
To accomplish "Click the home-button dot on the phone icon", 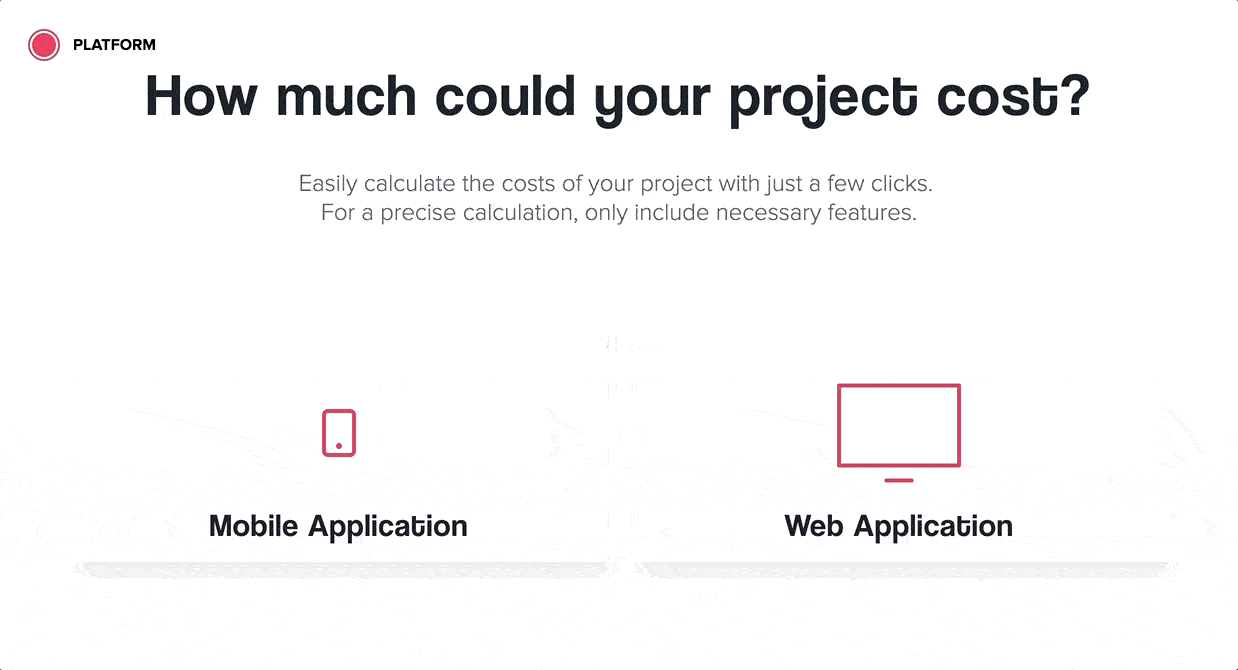I will coord(339,446).
